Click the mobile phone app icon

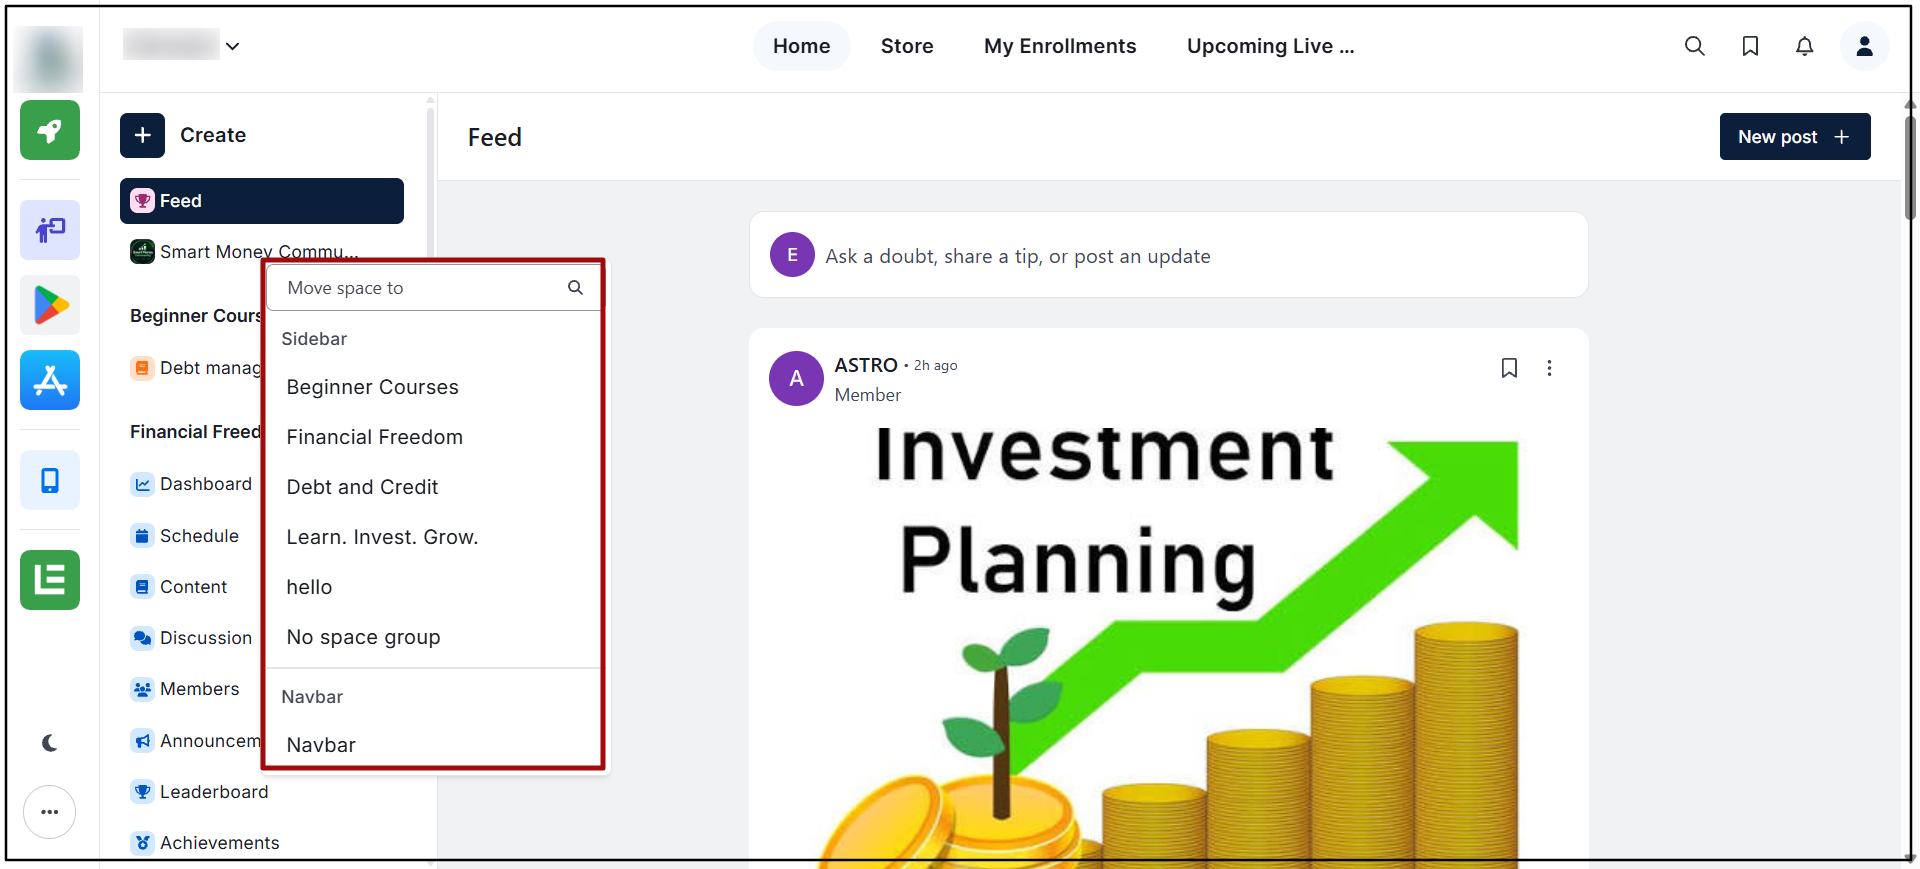tap(50, 480)
